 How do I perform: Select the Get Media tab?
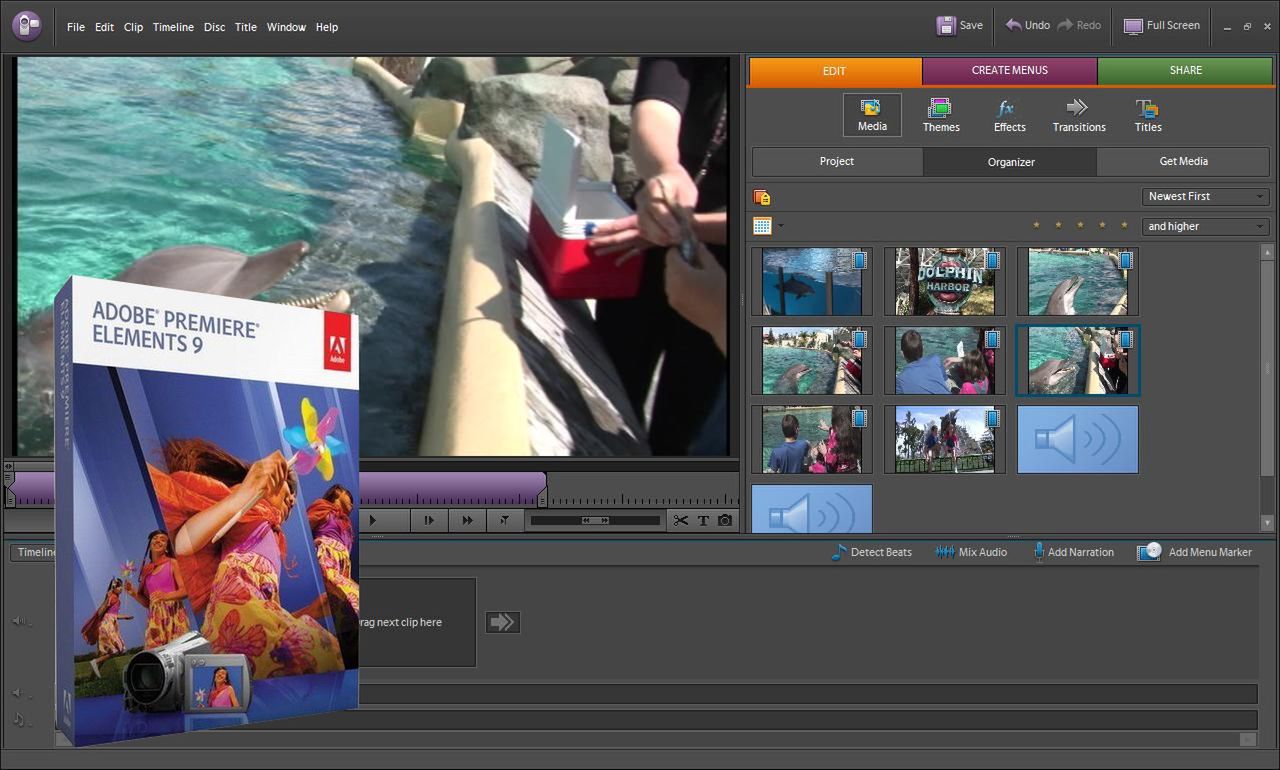point(1183,161)
